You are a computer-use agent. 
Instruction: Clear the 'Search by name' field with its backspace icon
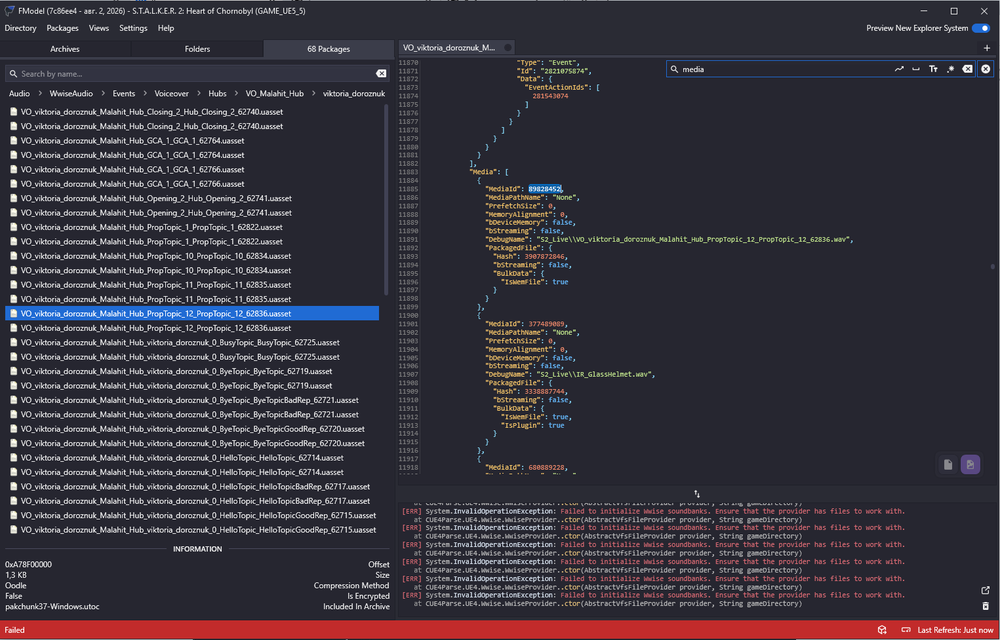(x=381, y=74)
